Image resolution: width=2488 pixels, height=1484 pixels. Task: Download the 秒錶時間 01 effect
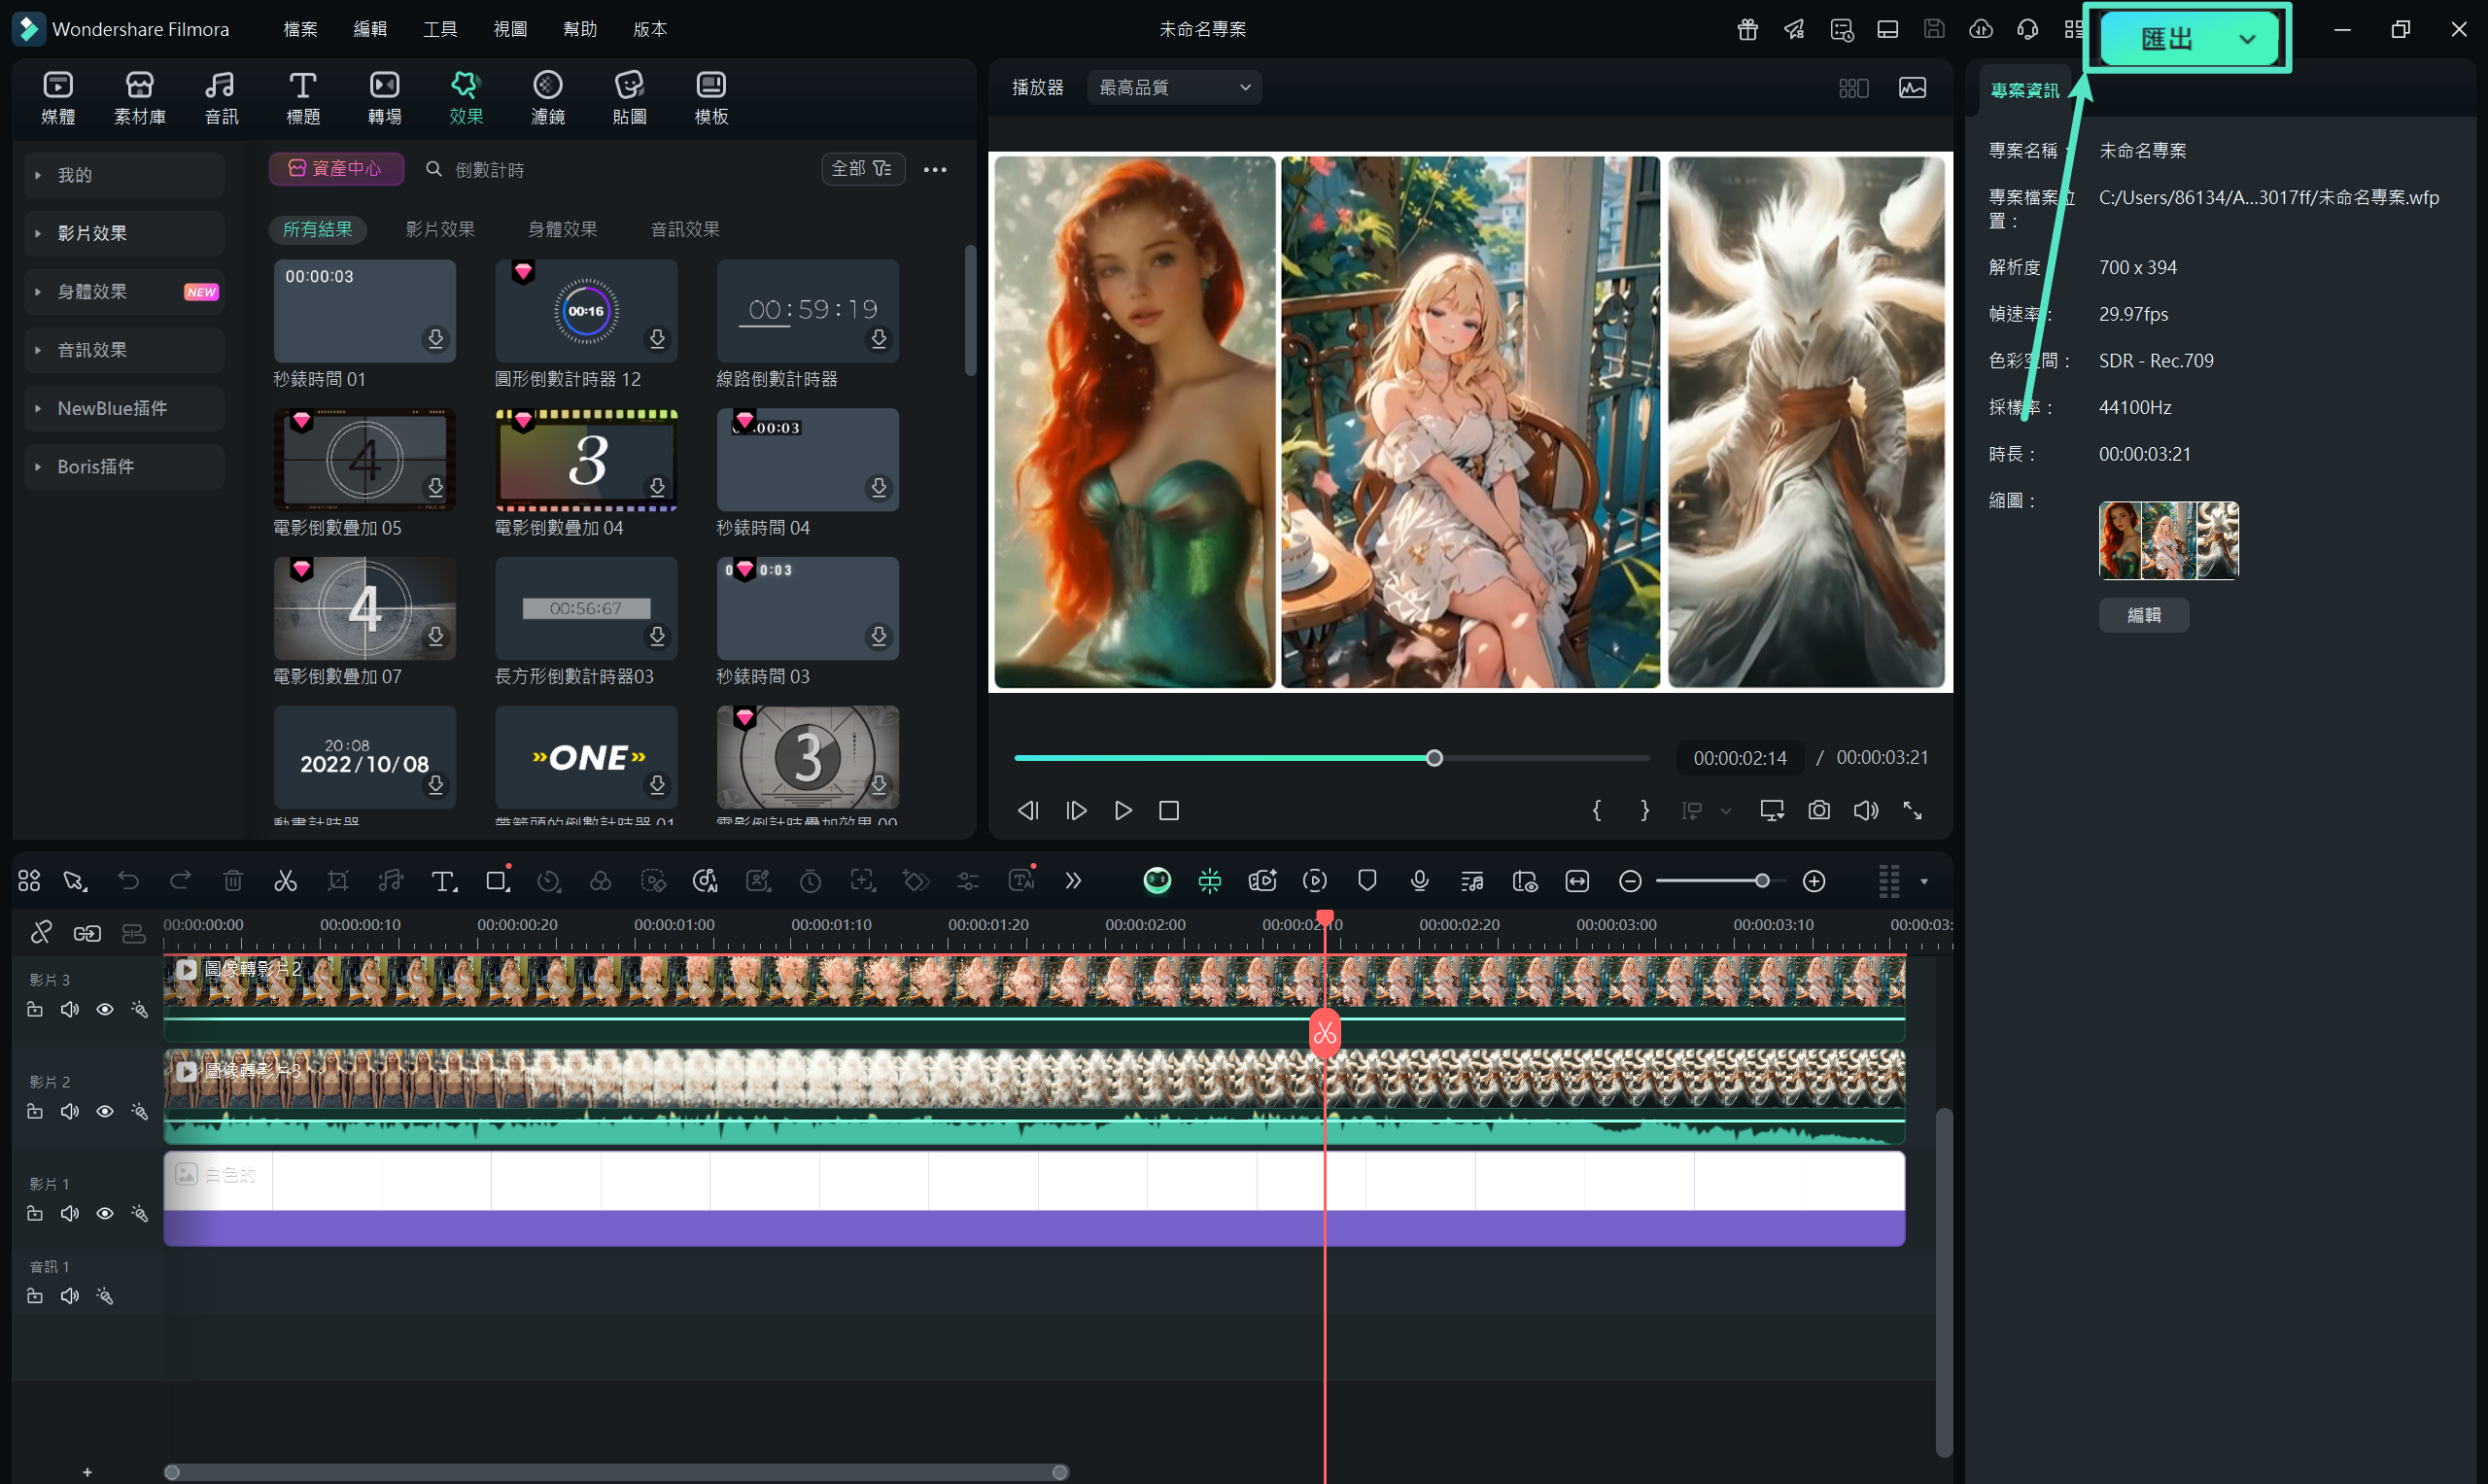point(436,339)
